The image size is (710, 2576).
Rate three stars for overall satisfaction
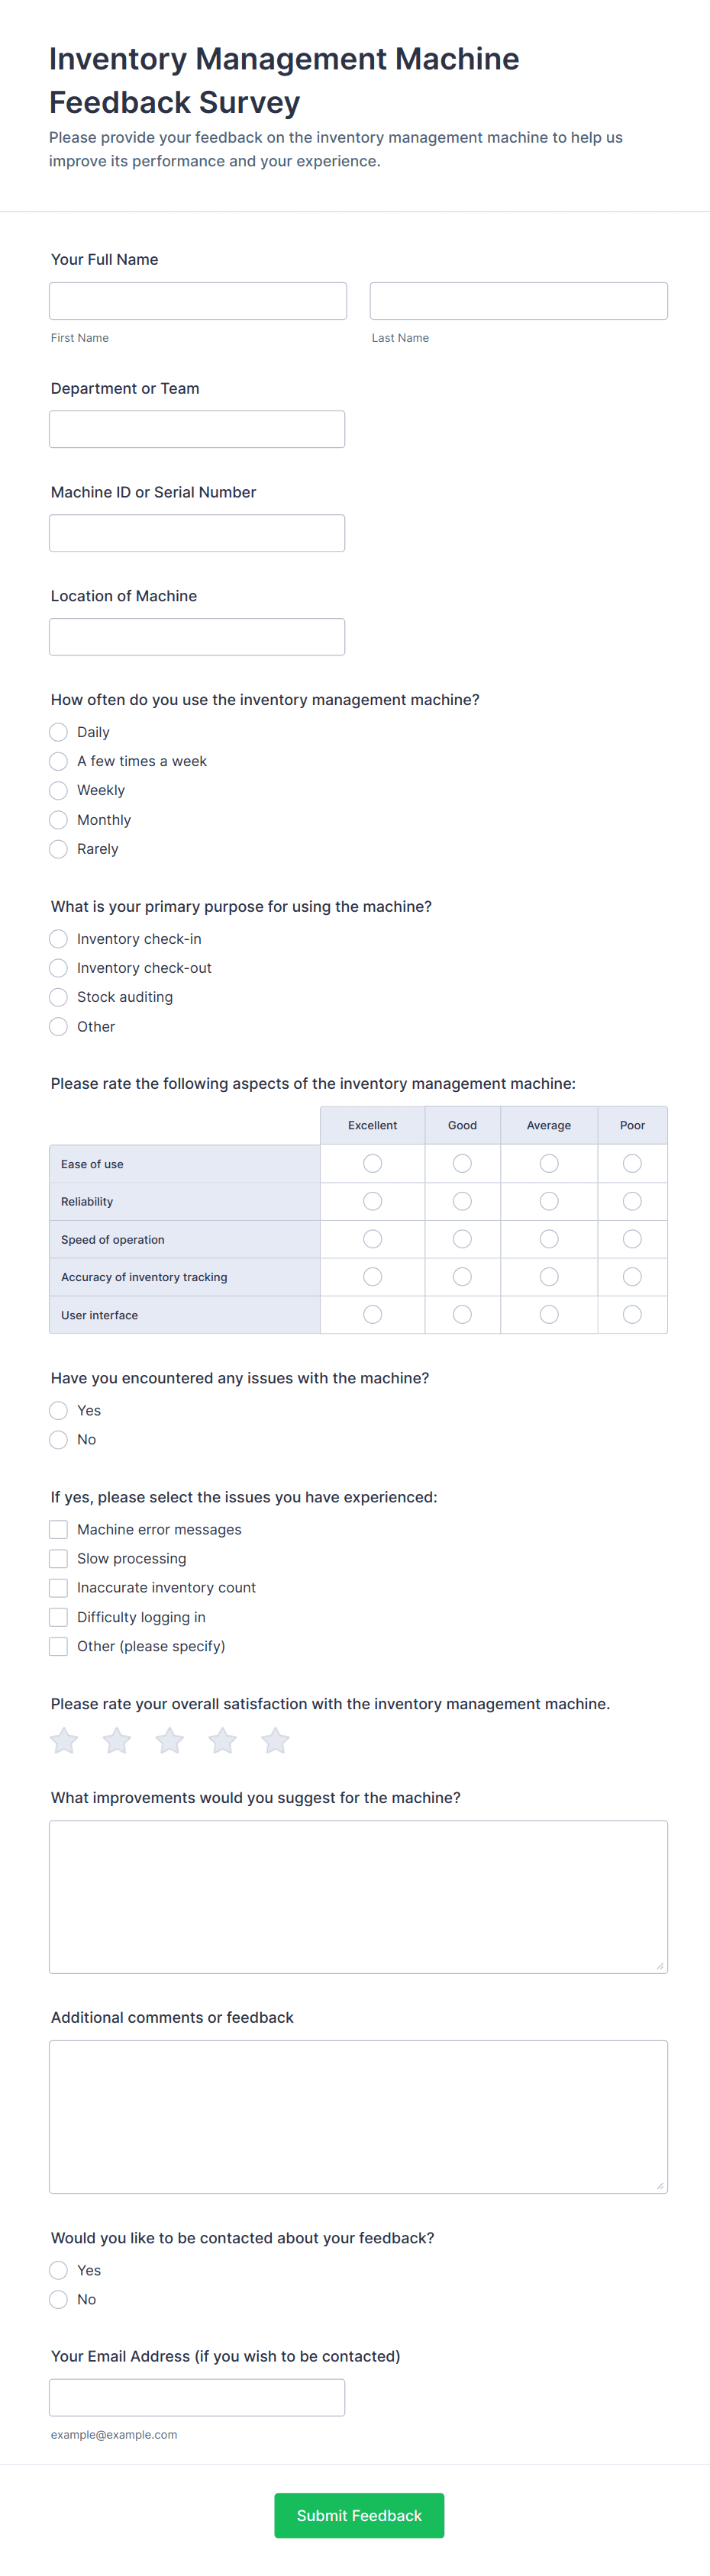(x=170, y=1741)
